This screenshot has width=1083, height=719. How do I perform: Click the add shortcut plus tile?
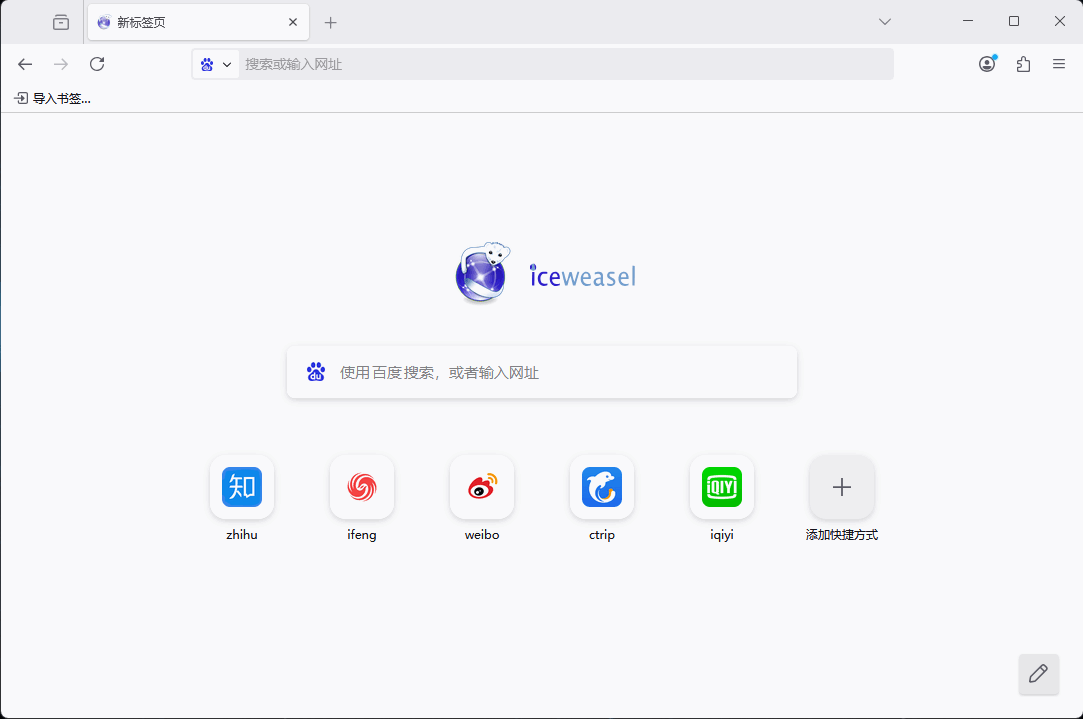pos(842,487)
